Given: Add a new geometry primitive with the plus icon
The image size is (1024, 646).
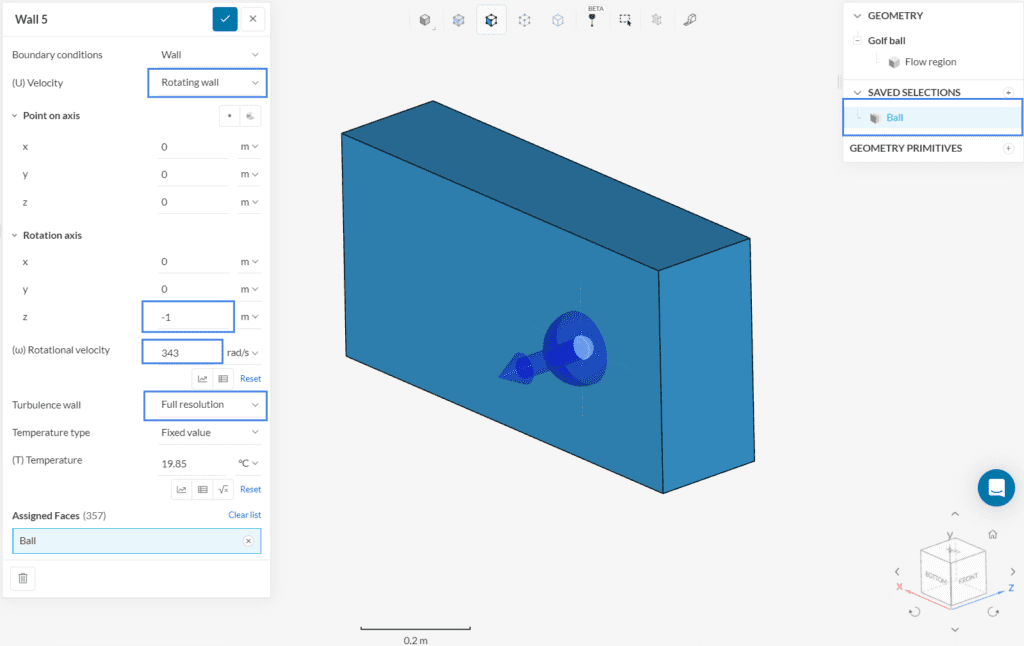Looking at the screenshot, I should point(1008,148).
